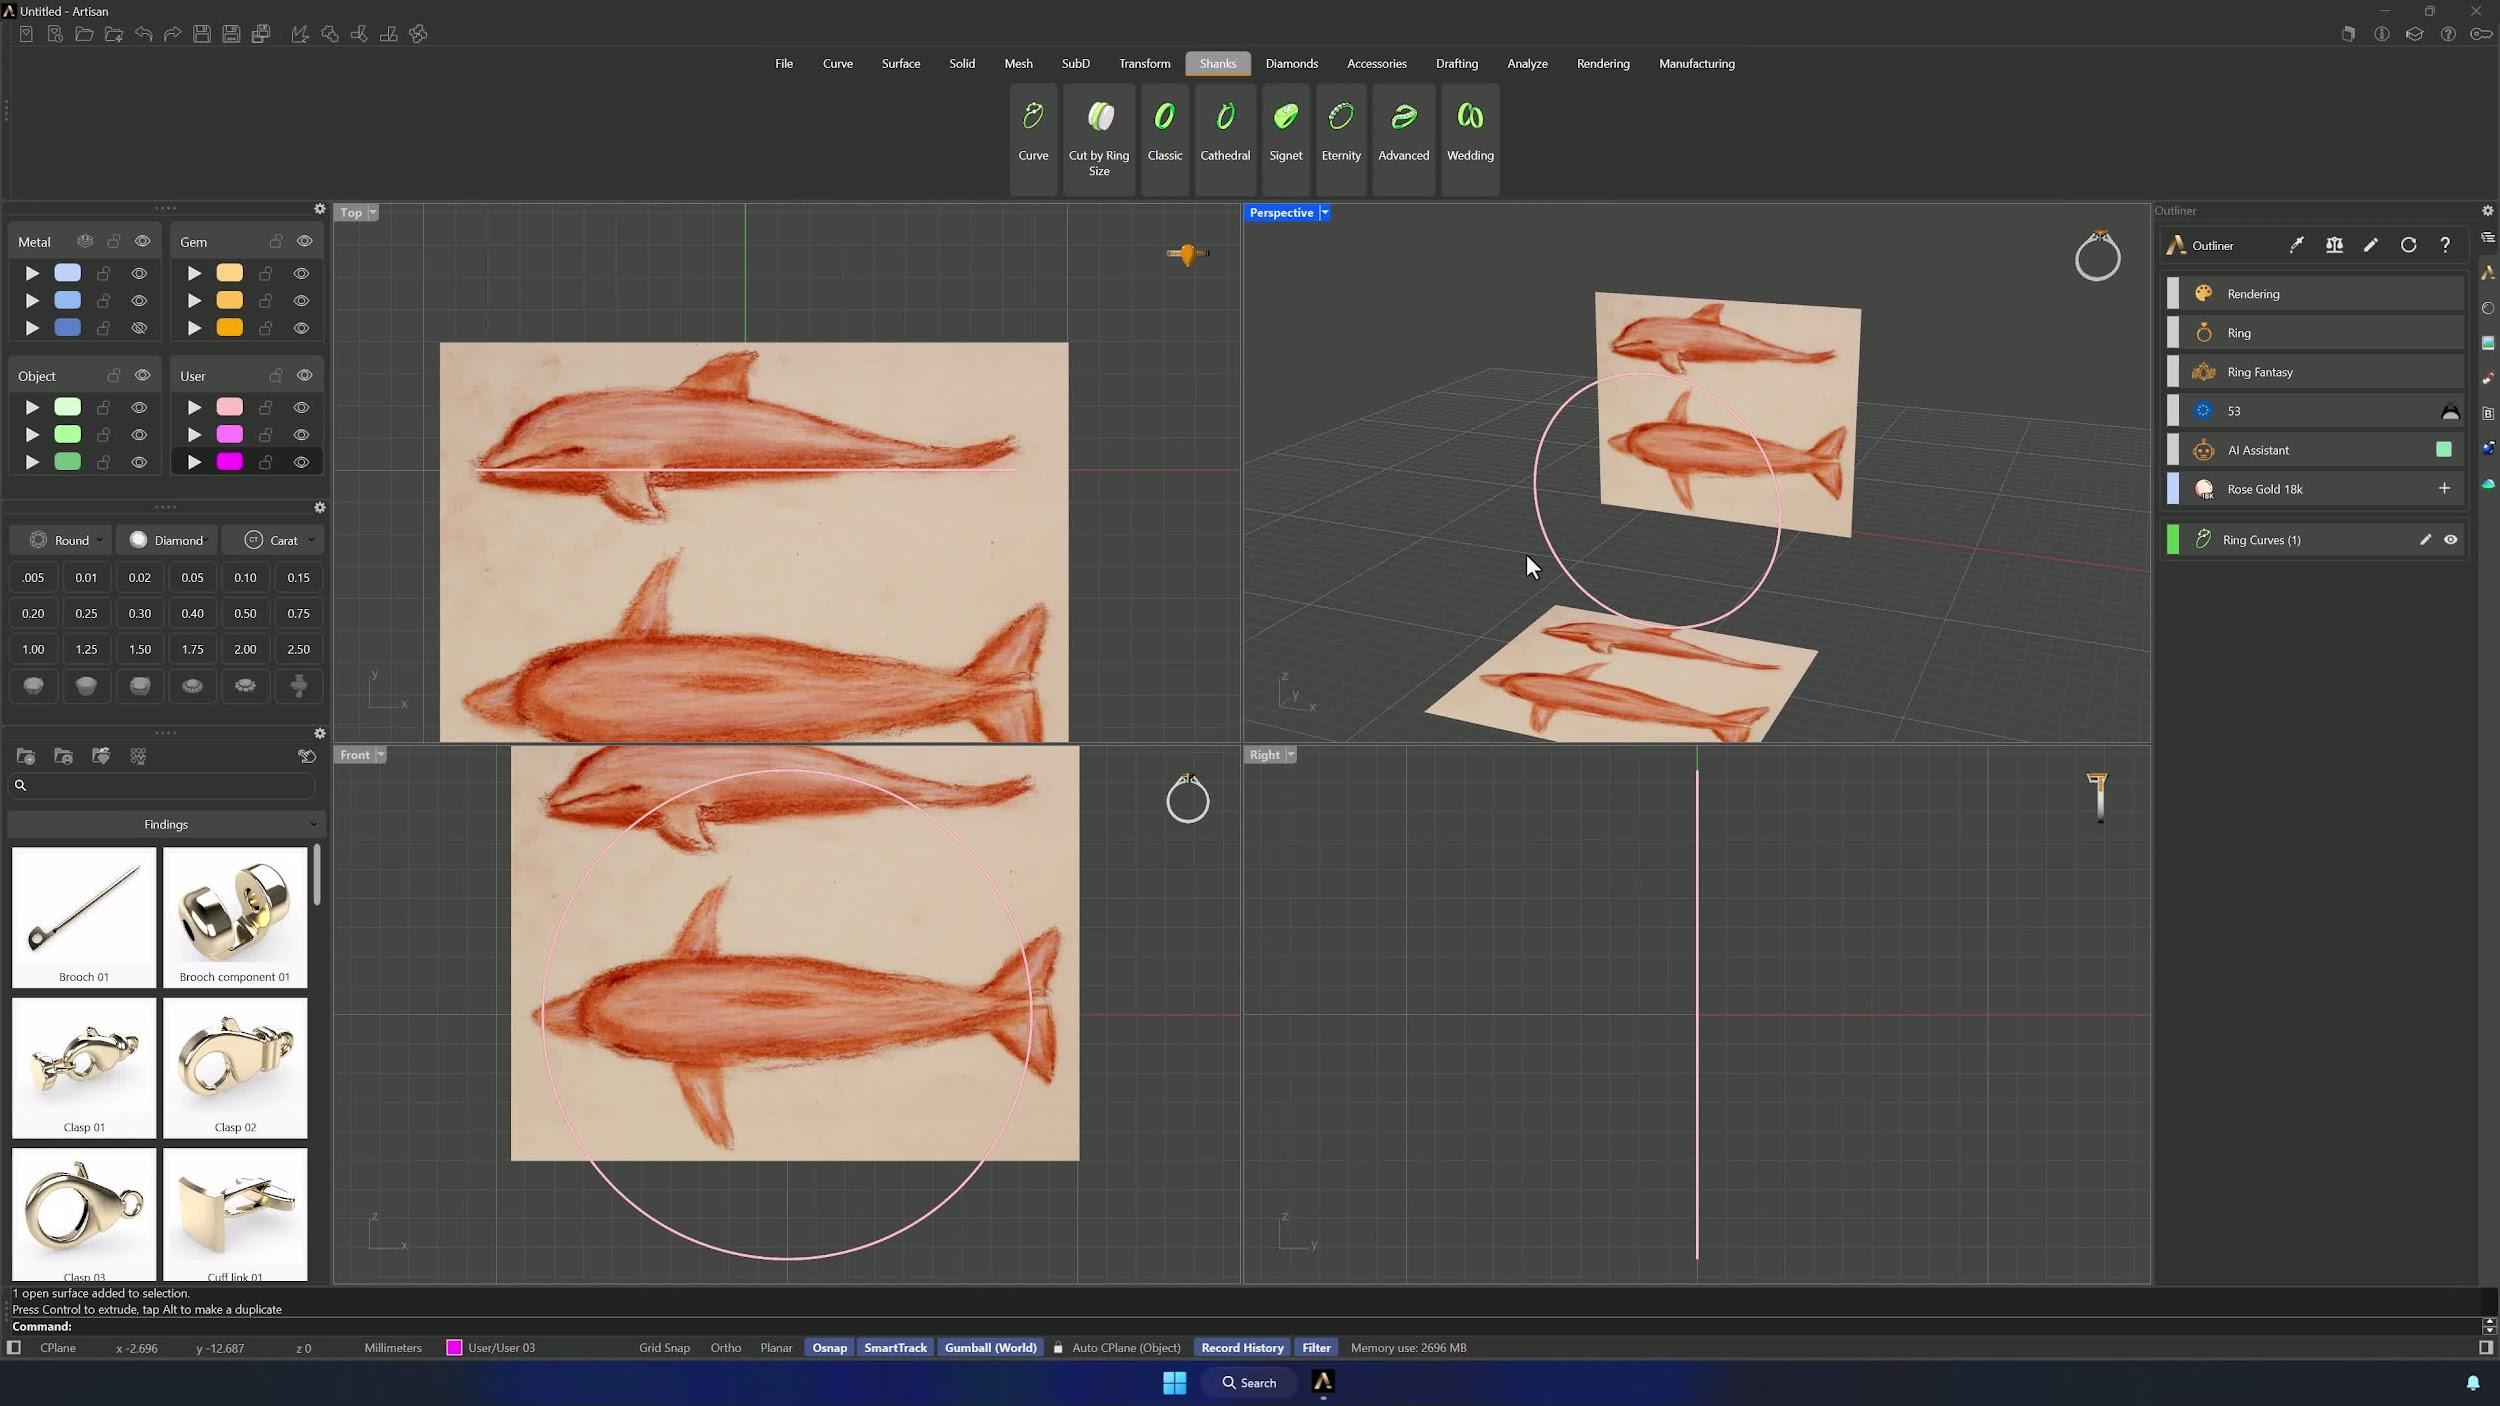The width and height of the screenshot is (2500, 1406).
Task: Click the User/User 03 color swatch in status bar
Action: click(x=454, y=1348)
